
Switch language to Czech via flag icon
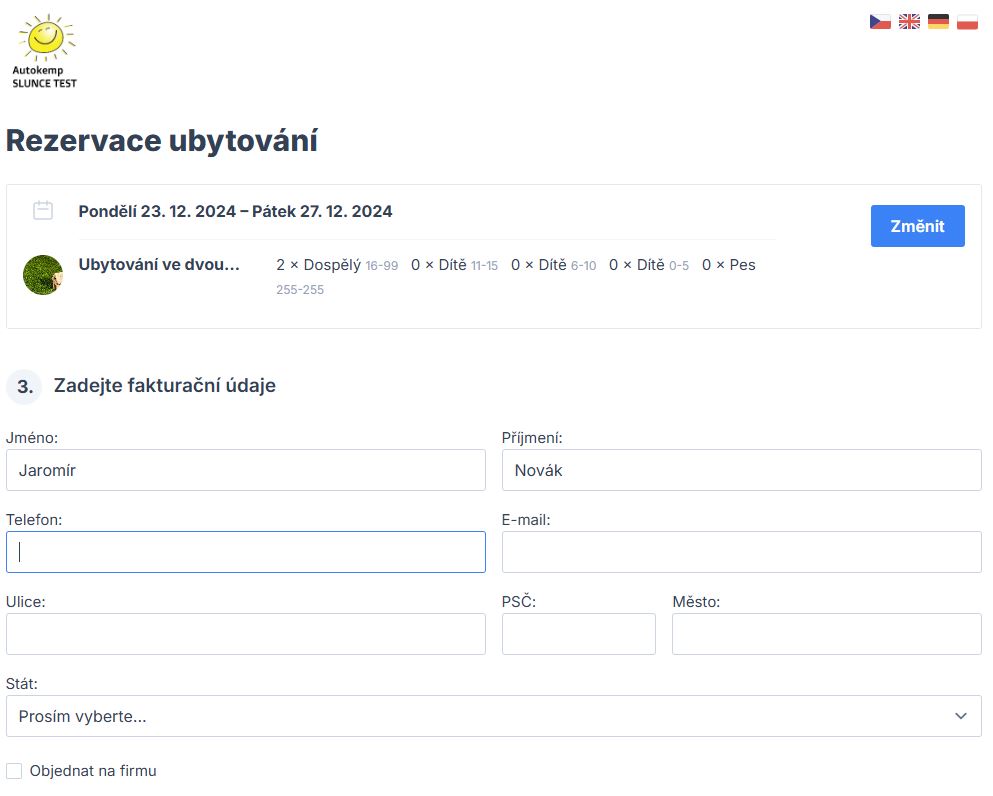[x=880, y=22]
